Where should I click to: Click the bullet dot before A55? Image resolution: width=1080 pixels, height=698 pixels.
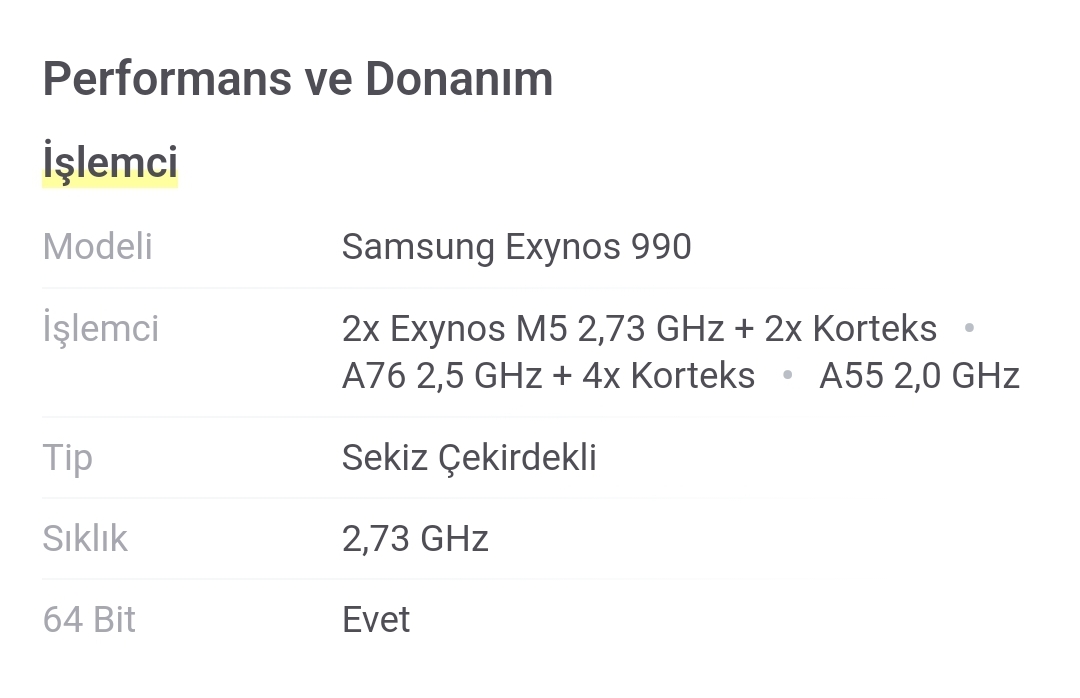[788, 376]
